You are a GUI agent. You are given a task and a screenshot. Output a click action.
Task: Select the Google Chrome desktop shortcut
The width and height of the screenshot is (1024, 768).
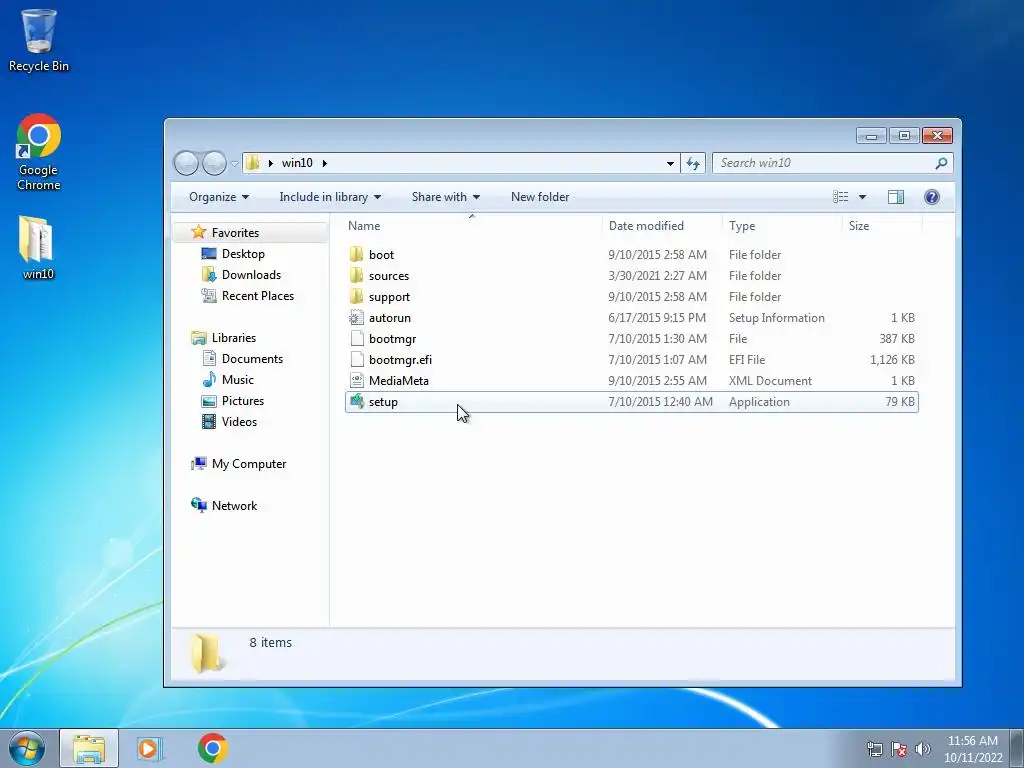click(x=39, y=152)
